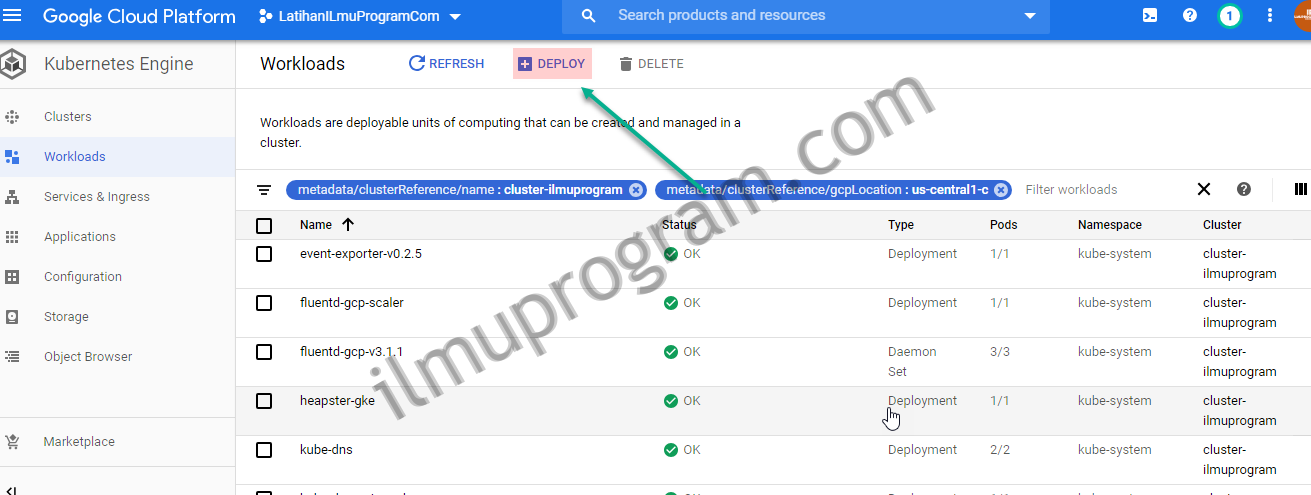Click the Configuration sidebar icon

click(x=12, y=277)
